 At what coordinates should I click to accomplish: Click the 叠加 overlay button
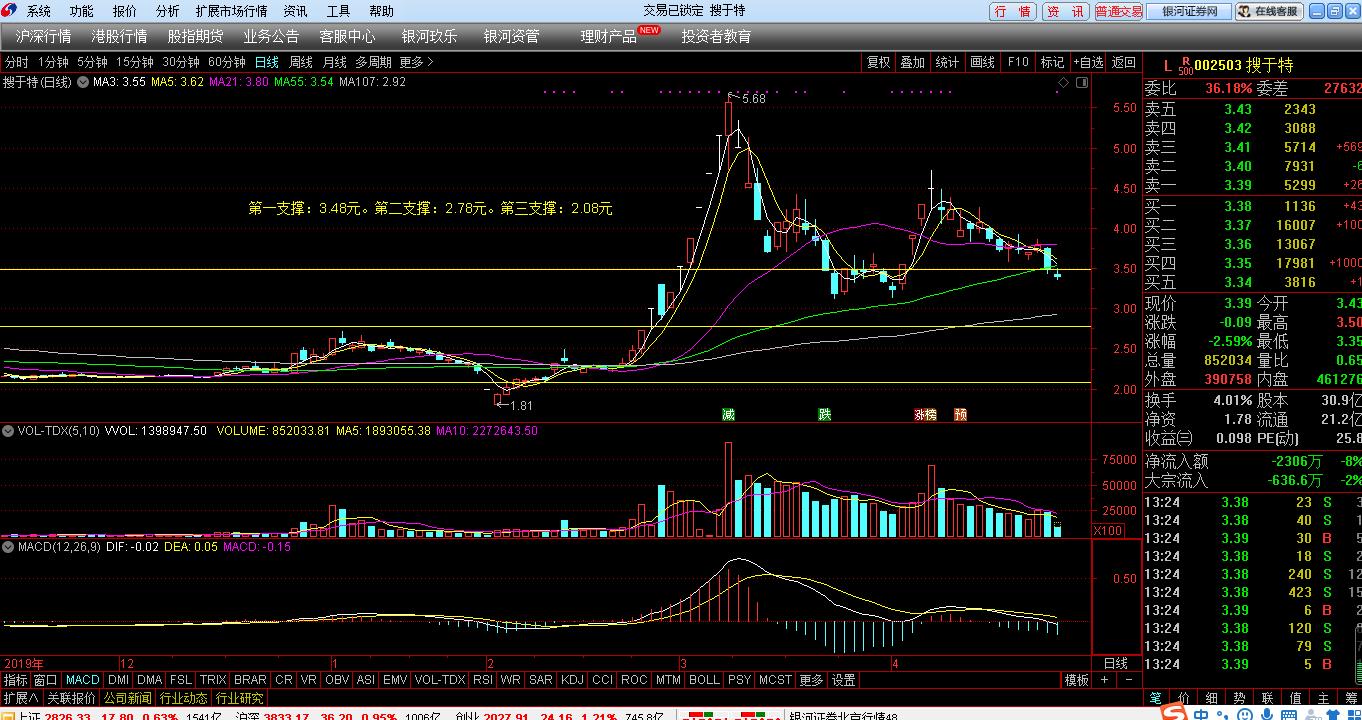[x=912, y=62]
